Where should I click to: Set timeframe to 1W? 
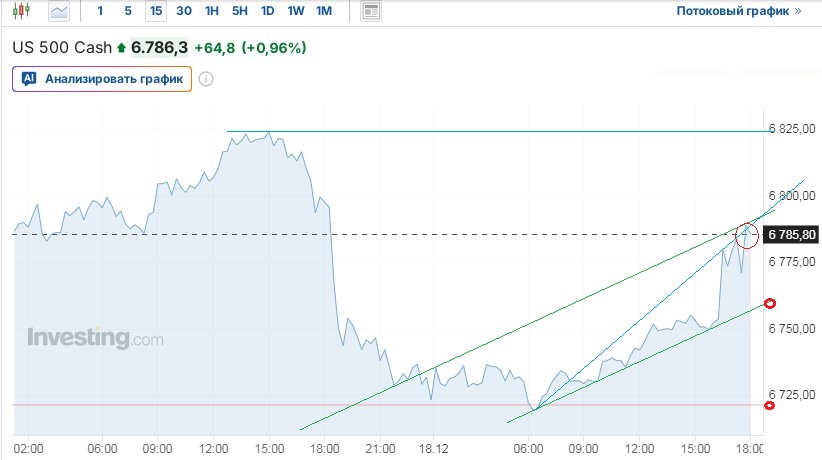[x=296, y=11]
